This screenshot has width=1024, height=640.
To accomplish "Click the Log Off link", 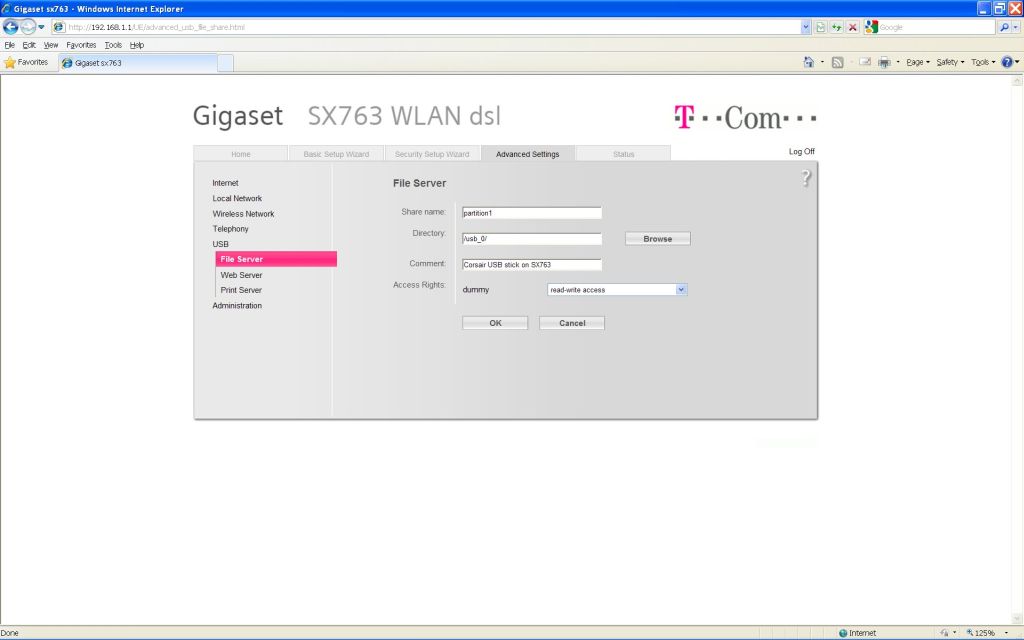I will [801, 152].
